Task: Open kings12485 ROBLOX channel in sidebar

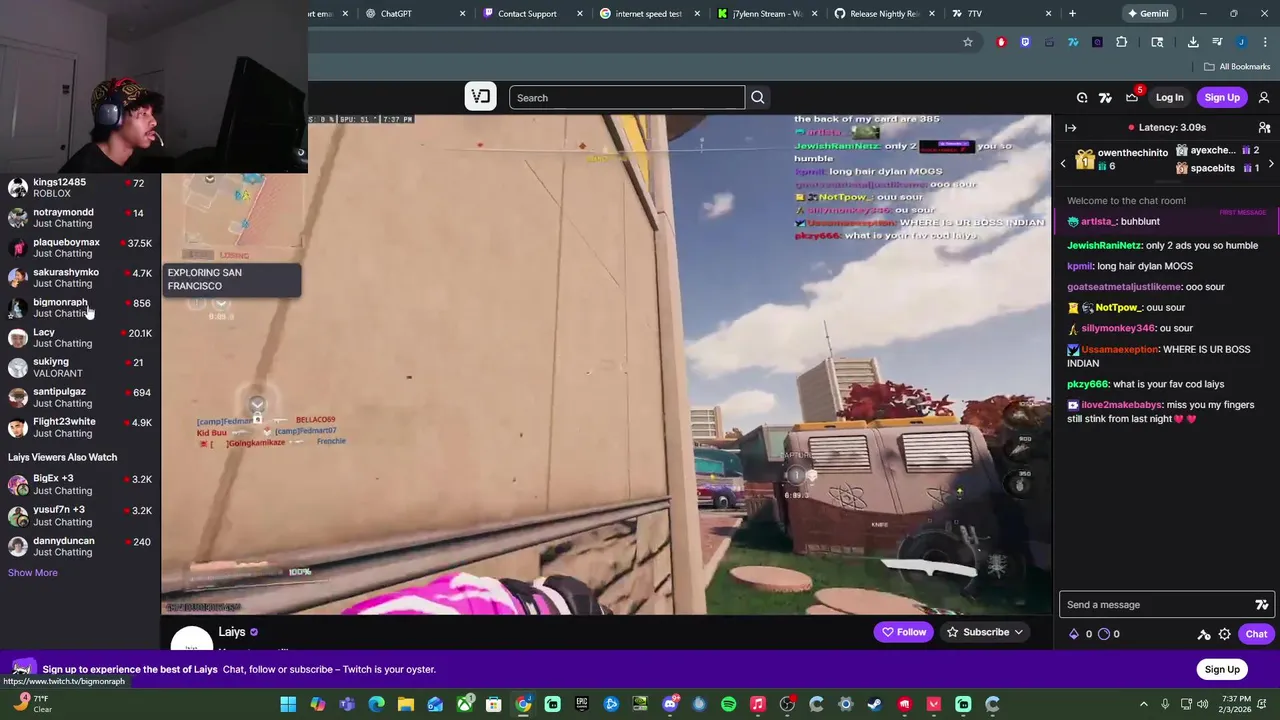Action: coord(80,188)
